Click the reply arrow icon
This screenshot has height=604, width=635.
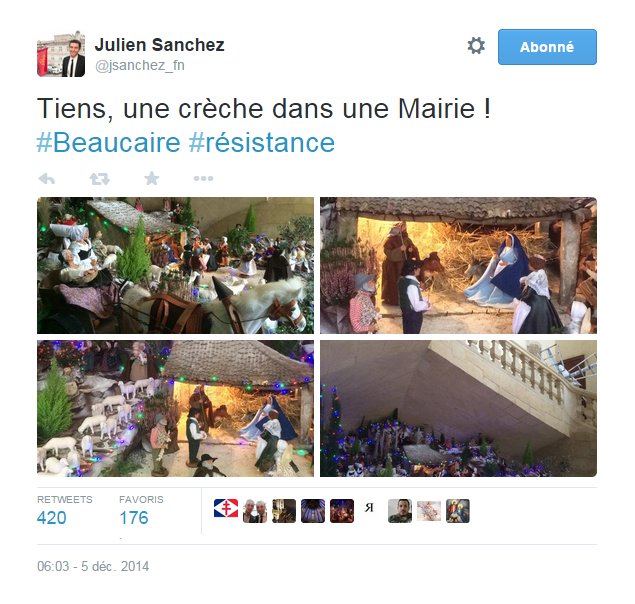coord(47,179)
